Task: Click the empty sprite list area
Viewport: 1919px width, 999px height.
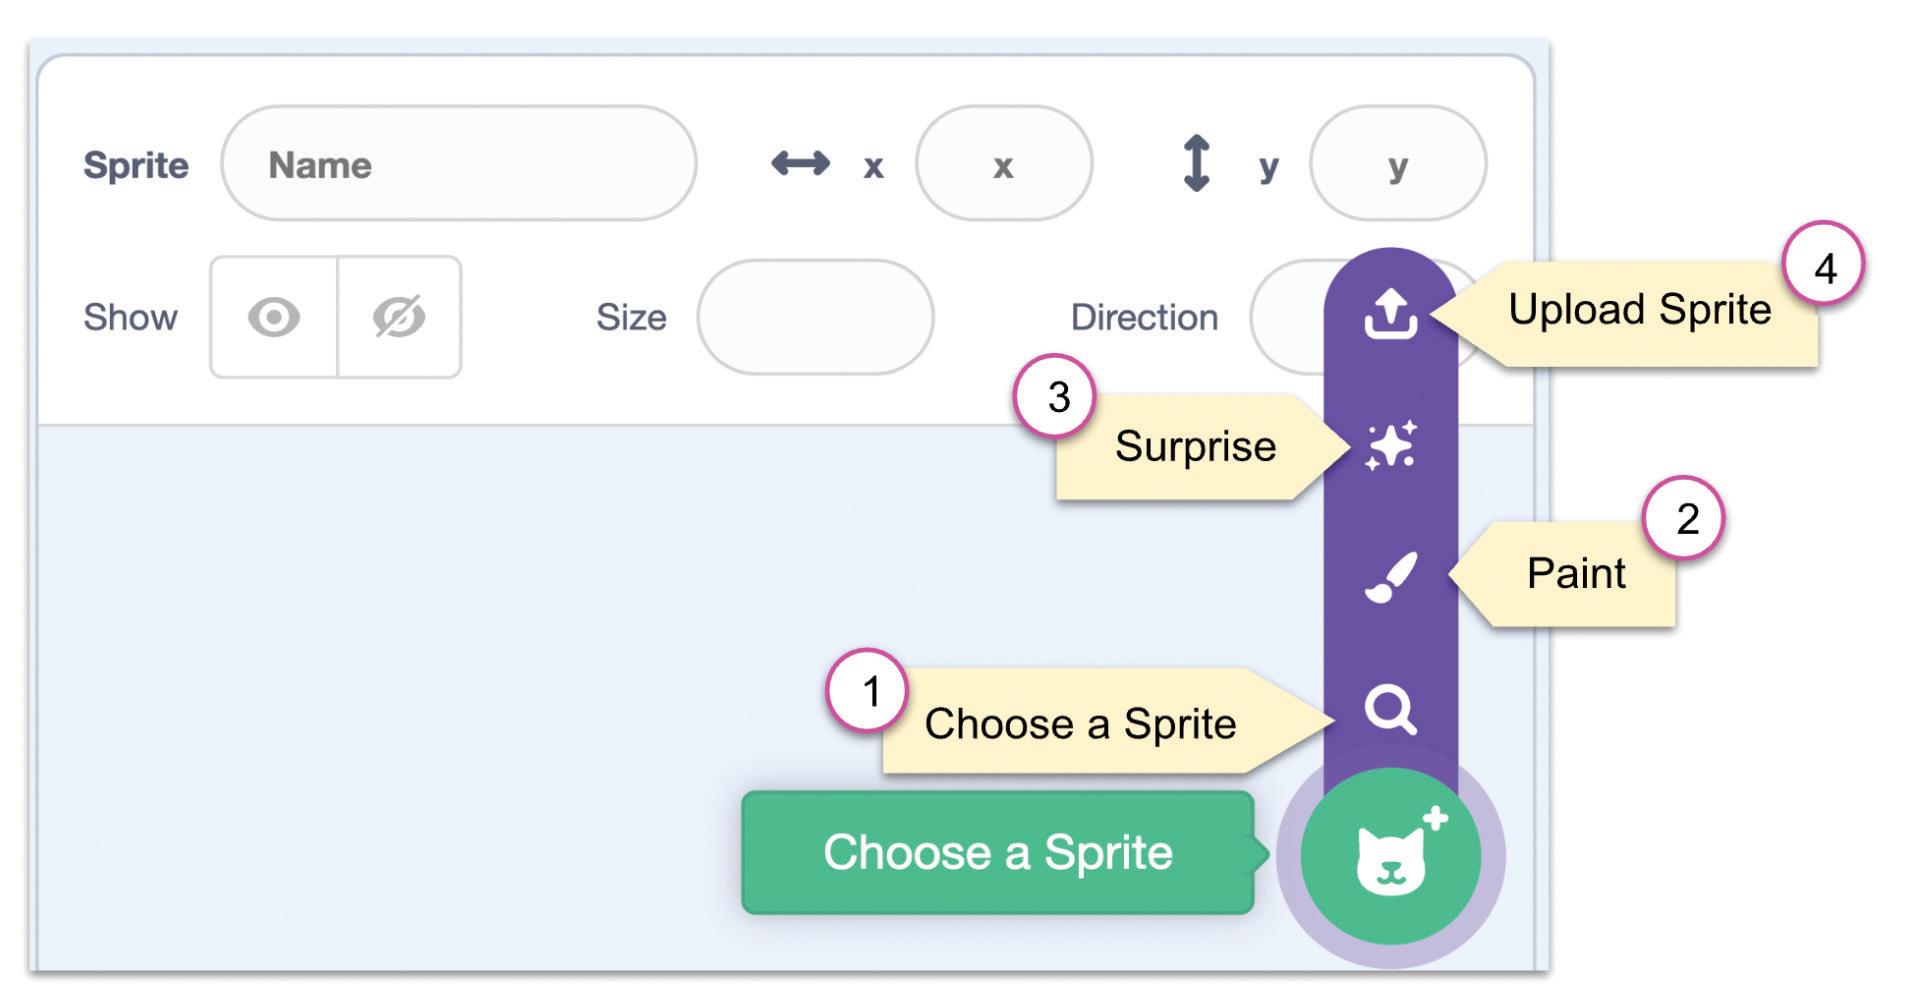Action: pyautogui.click(x=400, y=650)
